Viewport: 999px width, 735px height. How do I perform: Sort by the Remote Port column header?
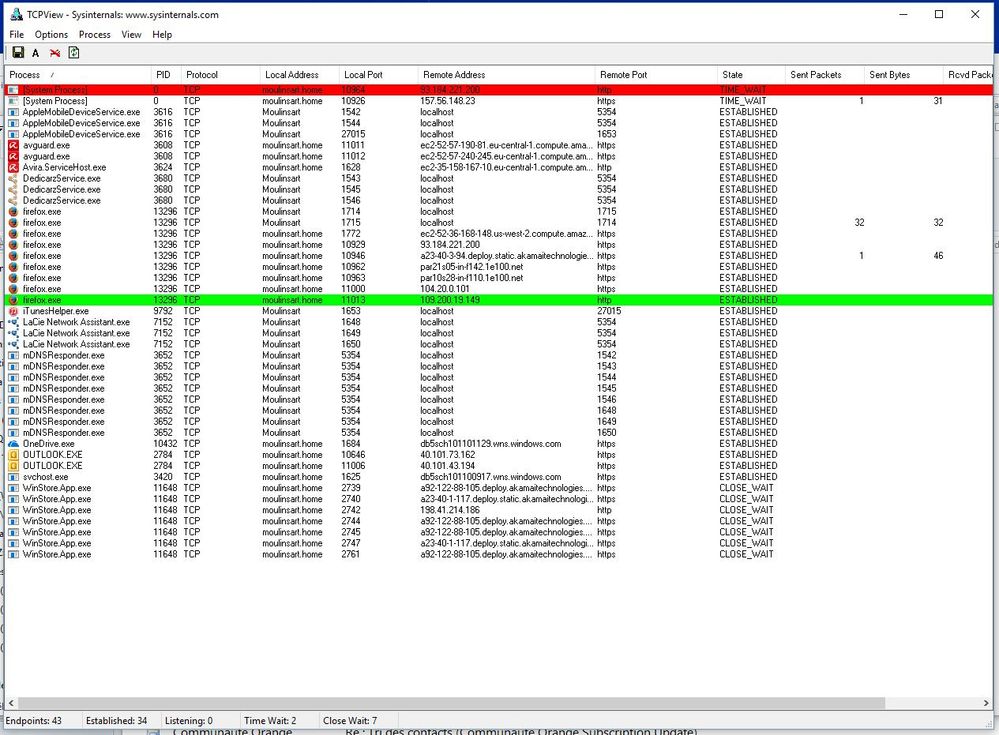pos(656,75)
